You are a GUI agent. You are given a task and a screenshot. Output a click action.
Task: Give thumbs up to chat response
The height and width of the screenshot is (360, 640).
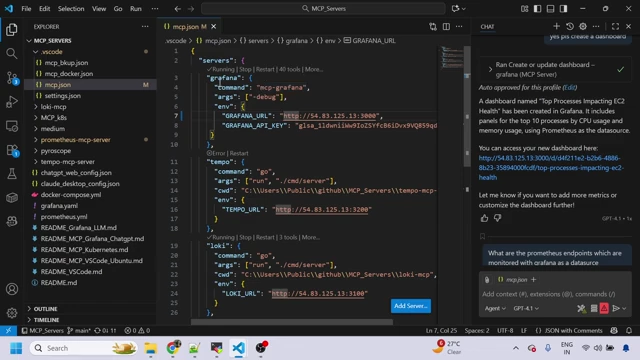pyautogui.click(x=484, y=218)
